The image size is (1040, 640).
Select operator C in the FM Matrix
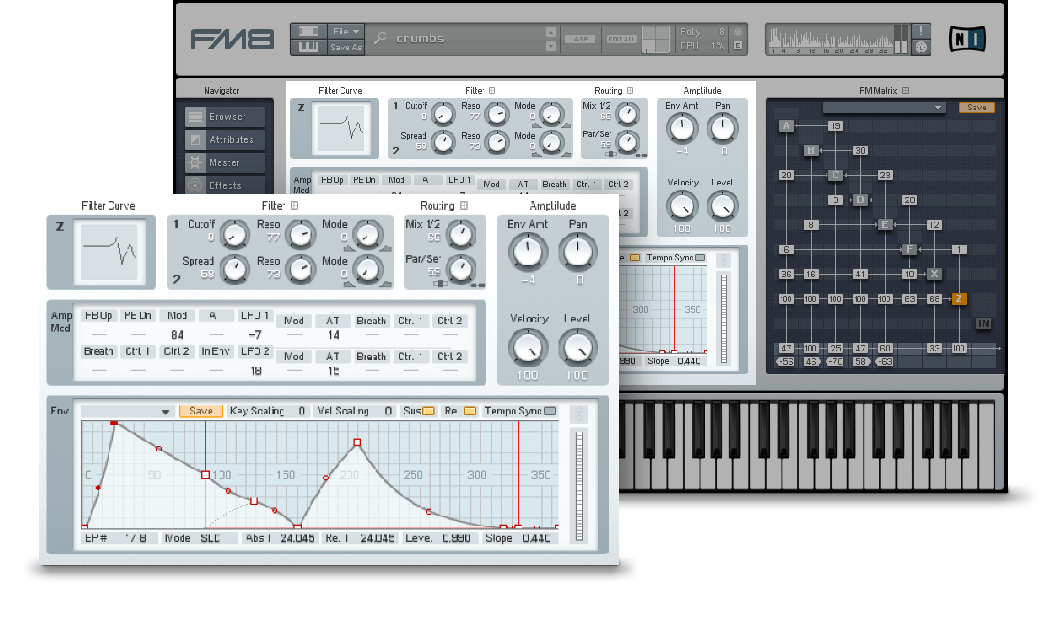pyautogui.click(x=835, y=175)
